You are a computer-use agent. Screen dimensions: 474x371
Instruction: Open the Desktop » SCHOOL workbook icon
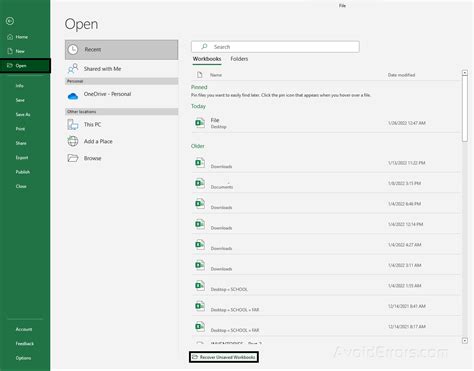pyautogui.click(x=200, y=286)
